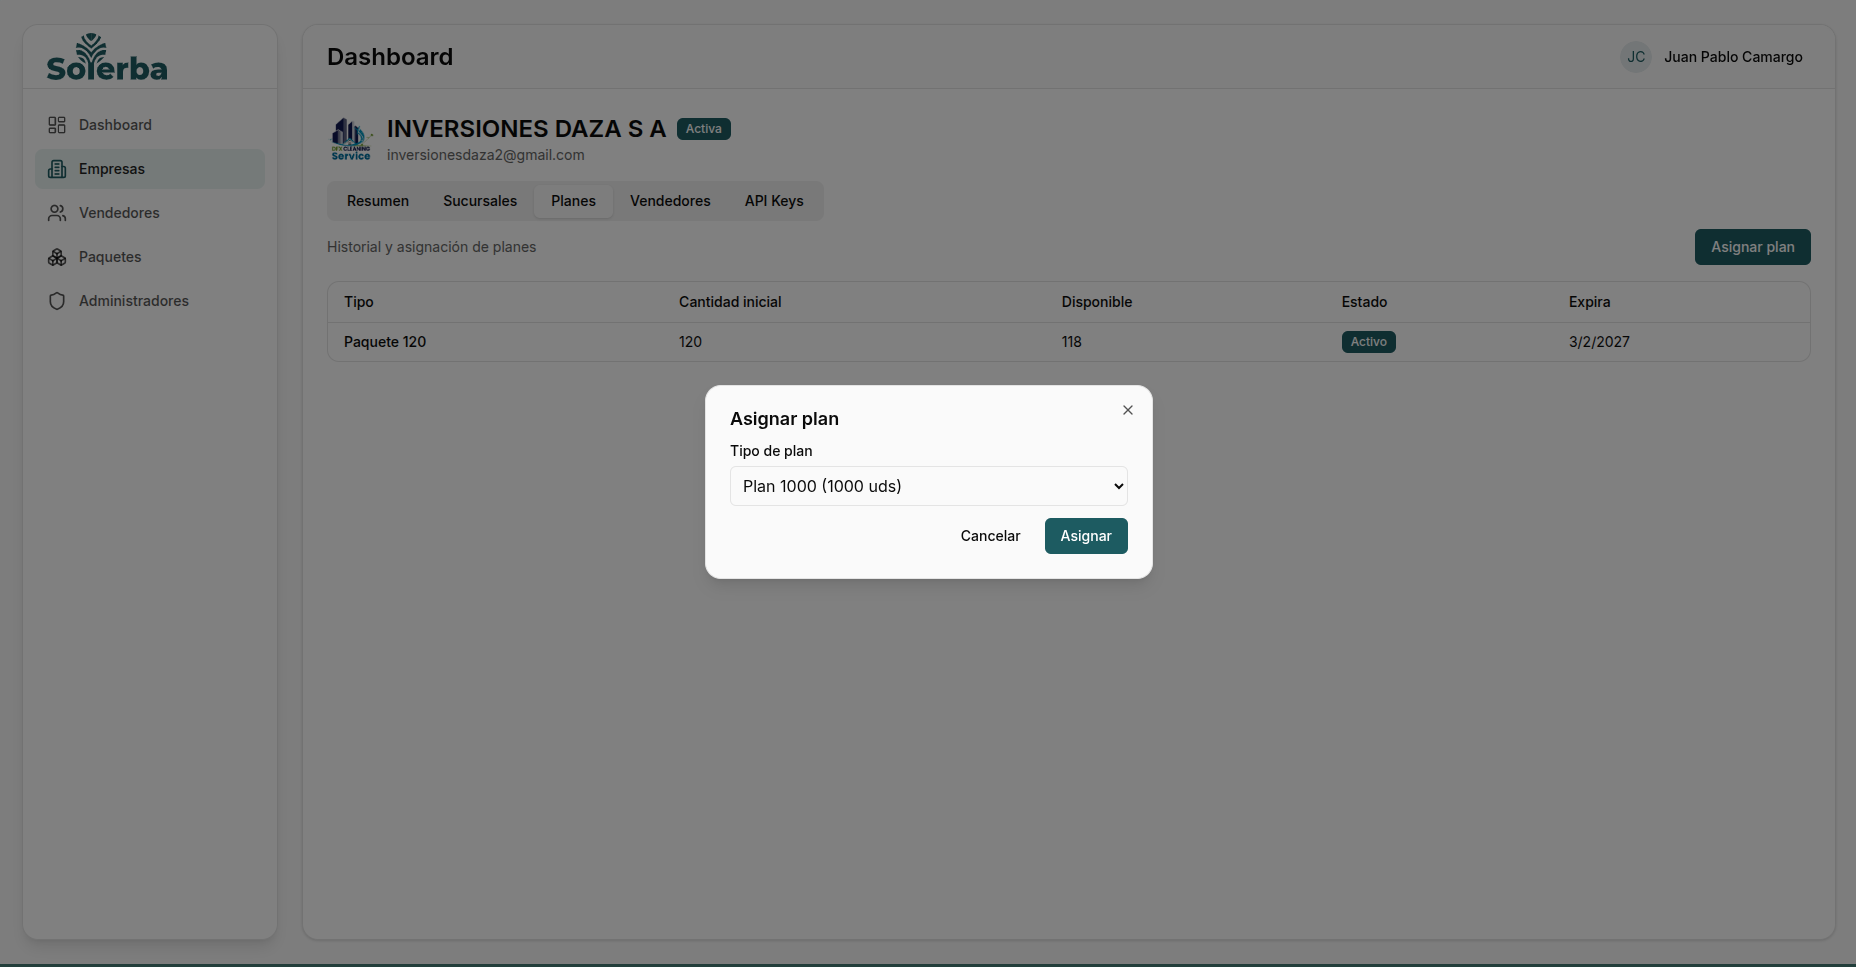The width and height of the screenshot is (1856, 967).
Task: Open the Sucursales tab
Action: pos(480,201)
